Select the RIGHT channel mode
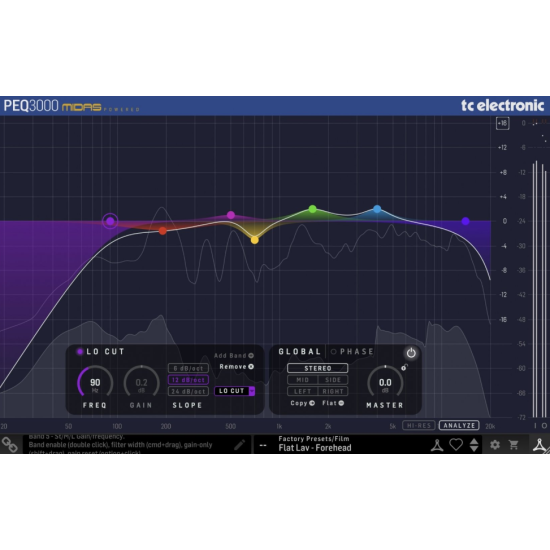The height and width of the screenshot is (550, 550). pyautogui.click(x=333, y=391)
